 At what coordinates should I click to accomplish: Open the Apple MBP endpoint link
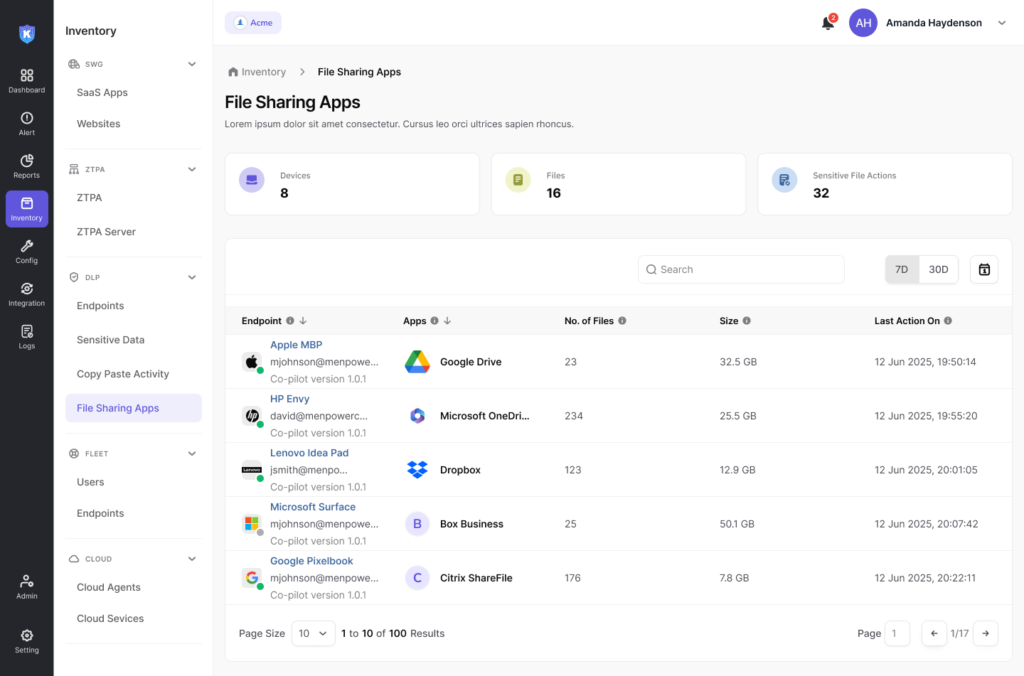click(x=296, y=345)
